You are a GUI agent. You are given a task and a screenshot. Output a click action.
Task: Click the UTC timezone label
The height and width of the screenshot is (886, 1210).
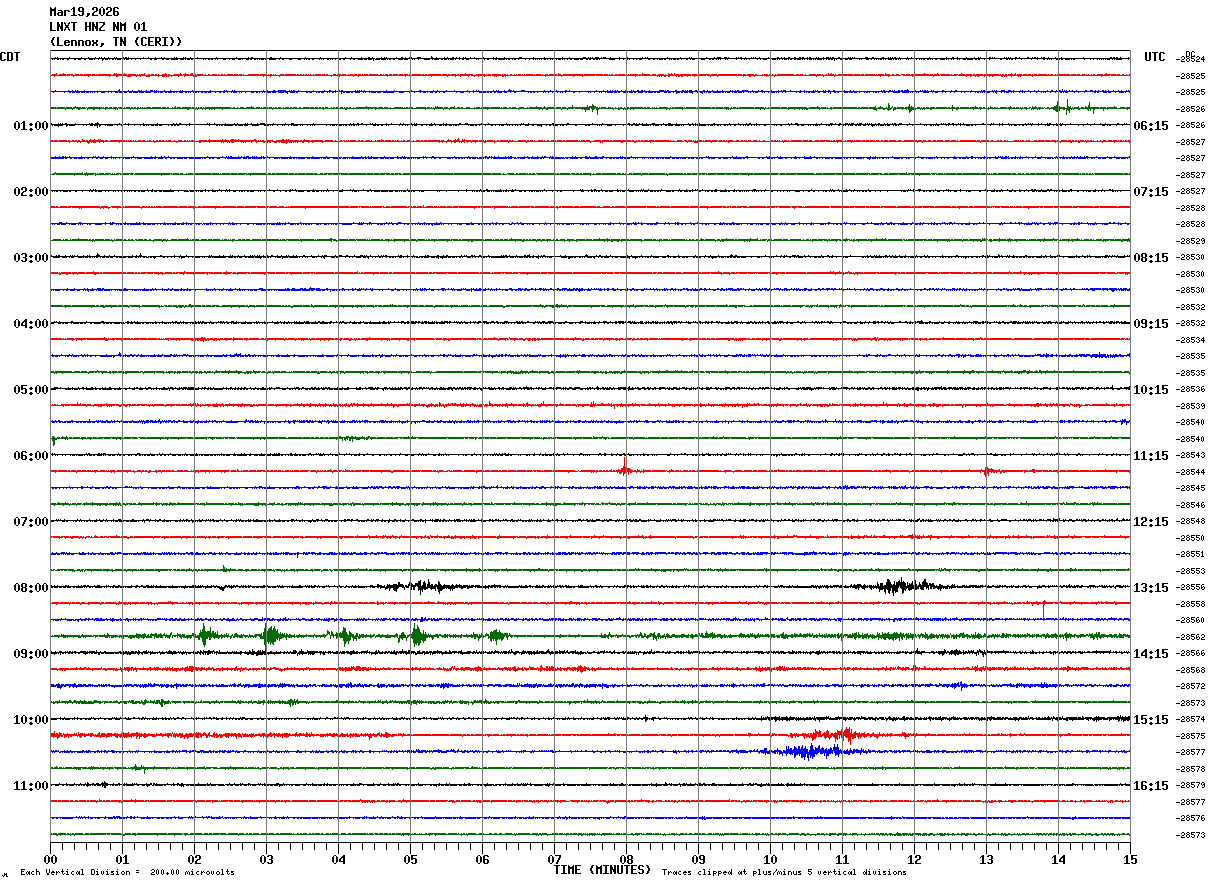click(x=1155, y=57)
